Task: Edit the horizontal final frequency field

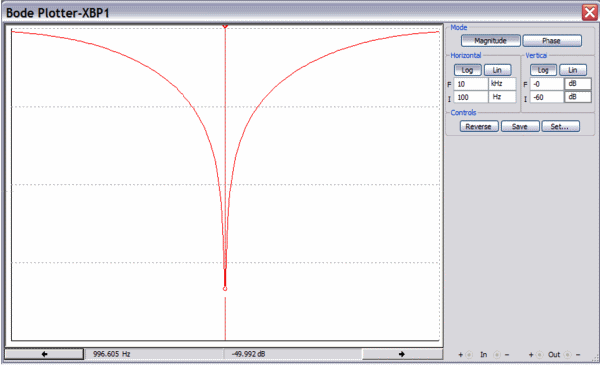Action: [471, 84]
